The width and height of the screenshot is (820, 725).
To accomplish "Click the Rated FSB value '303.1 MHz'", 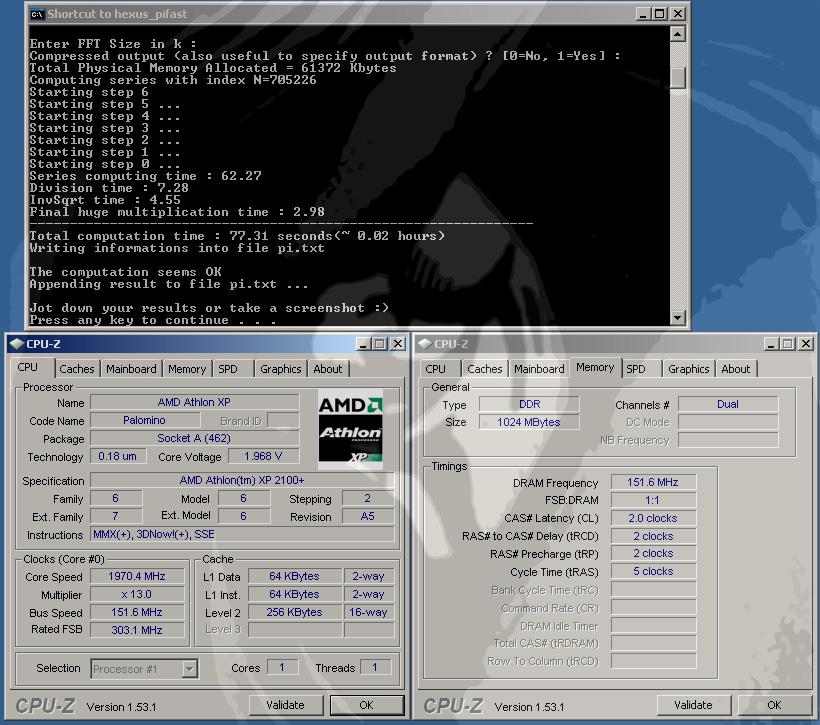I will pyautogui.click(x=137, y=630).
